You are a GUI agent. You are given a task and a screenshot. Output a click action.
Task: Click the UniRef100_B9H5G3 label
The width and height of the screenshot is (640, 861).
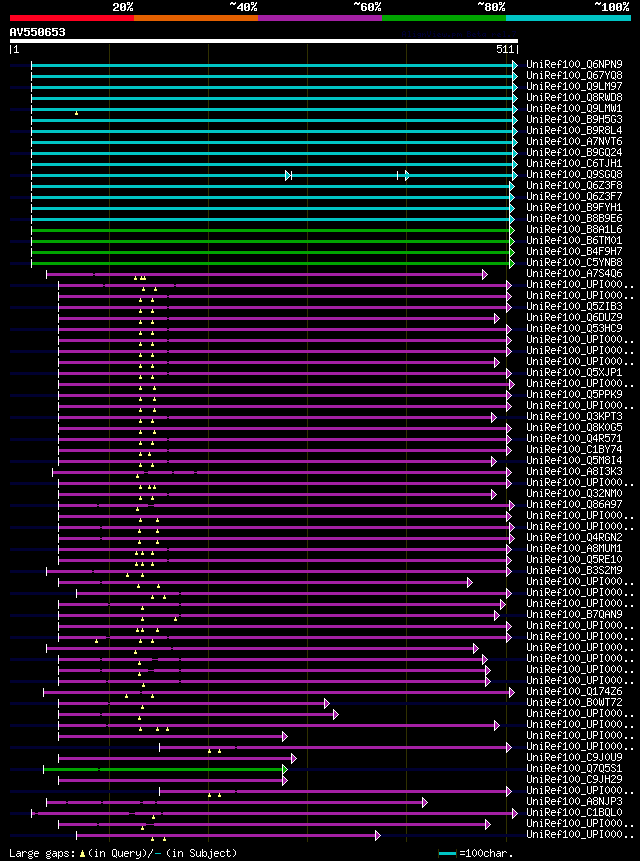(574, 120)
